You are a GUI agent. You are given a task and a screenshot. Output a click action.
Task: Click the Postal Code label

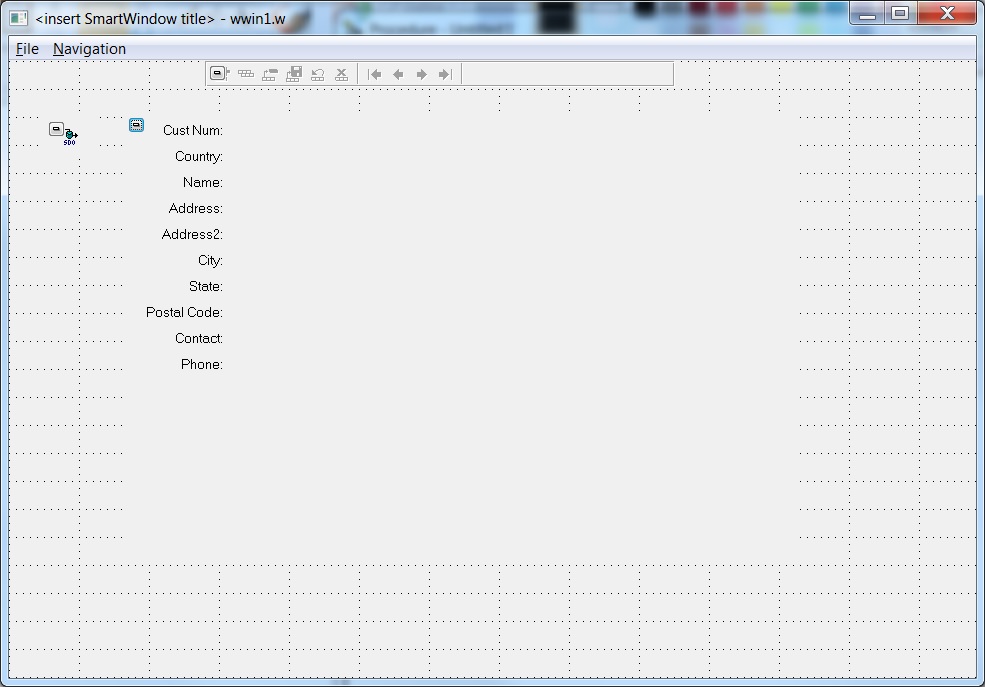click(184, 312)
